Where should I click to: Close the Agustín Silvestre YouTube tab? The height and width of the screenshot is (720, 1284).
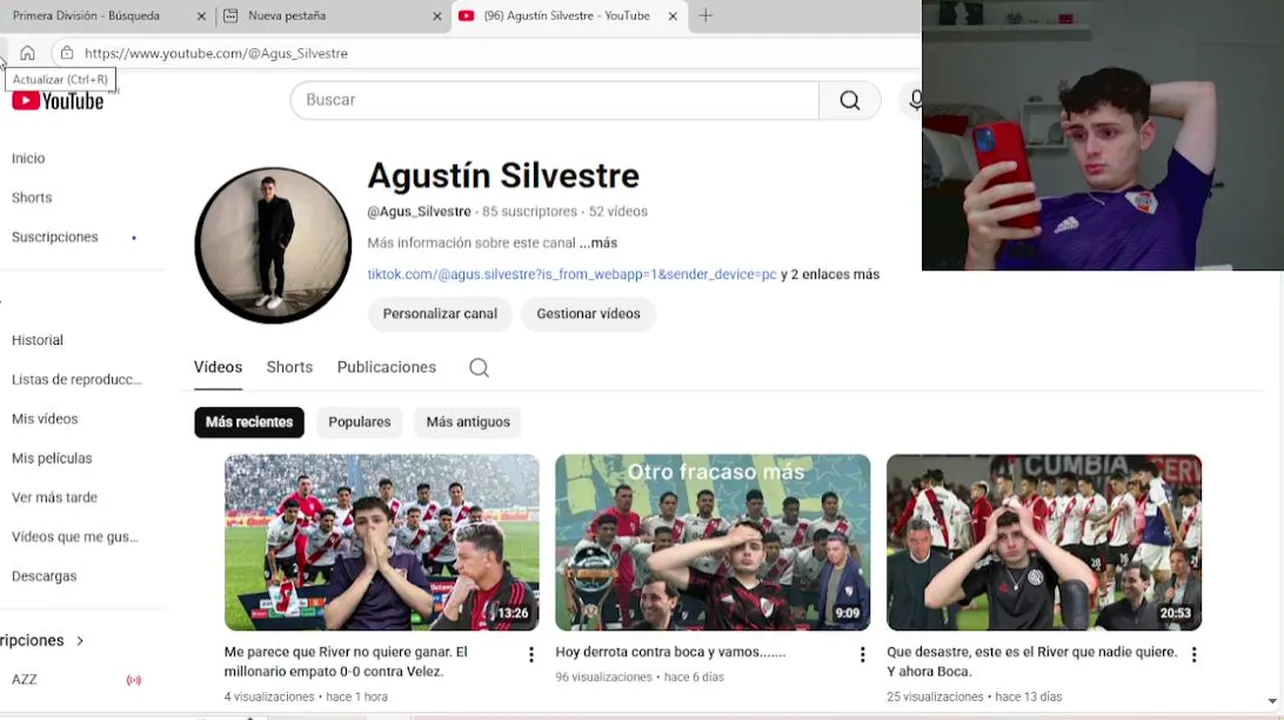tap(673, 16)
